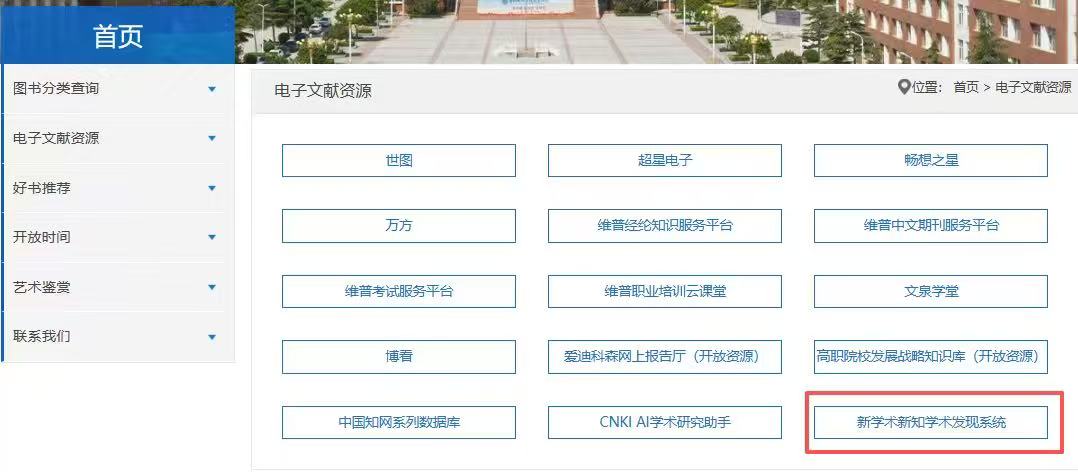Open 新学术新知学术发现系统
The image size is (1078, 472).
[930, 422]
